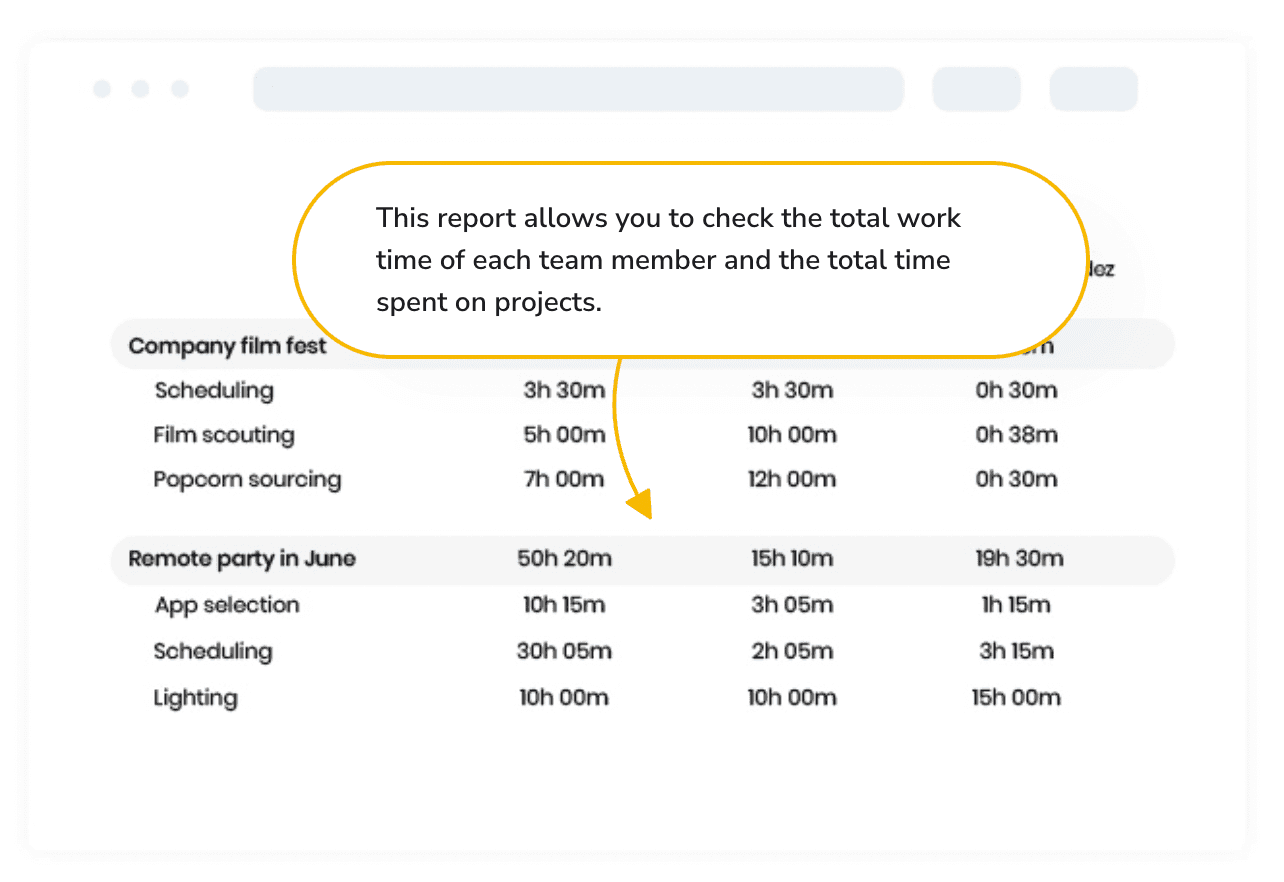The height and width of the screenshot is (882, 1284).
Task: Click the 0h 38m Film scouting time
Action: 1016,435
